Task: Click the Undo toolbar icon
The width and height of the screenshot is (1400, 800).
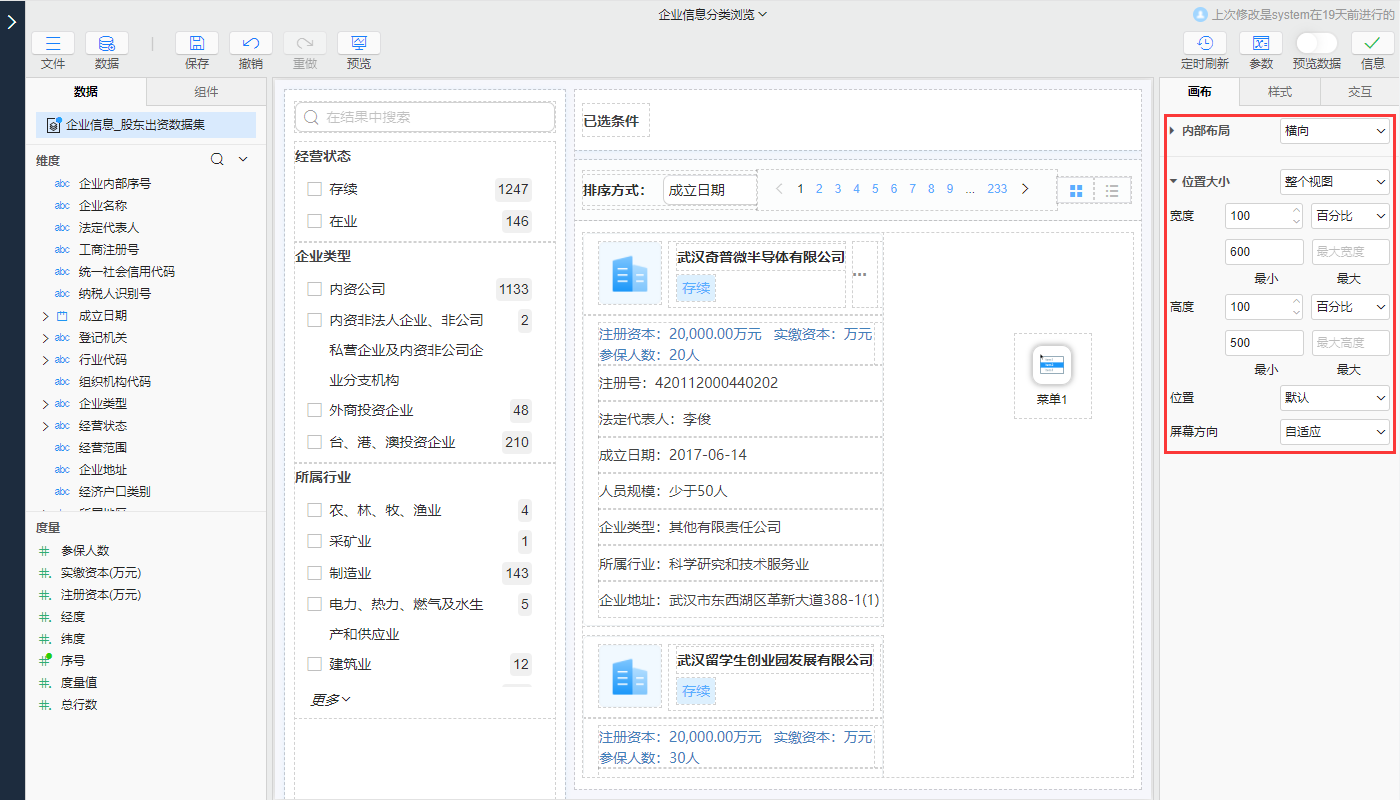Action: click(x=251, y=44)
